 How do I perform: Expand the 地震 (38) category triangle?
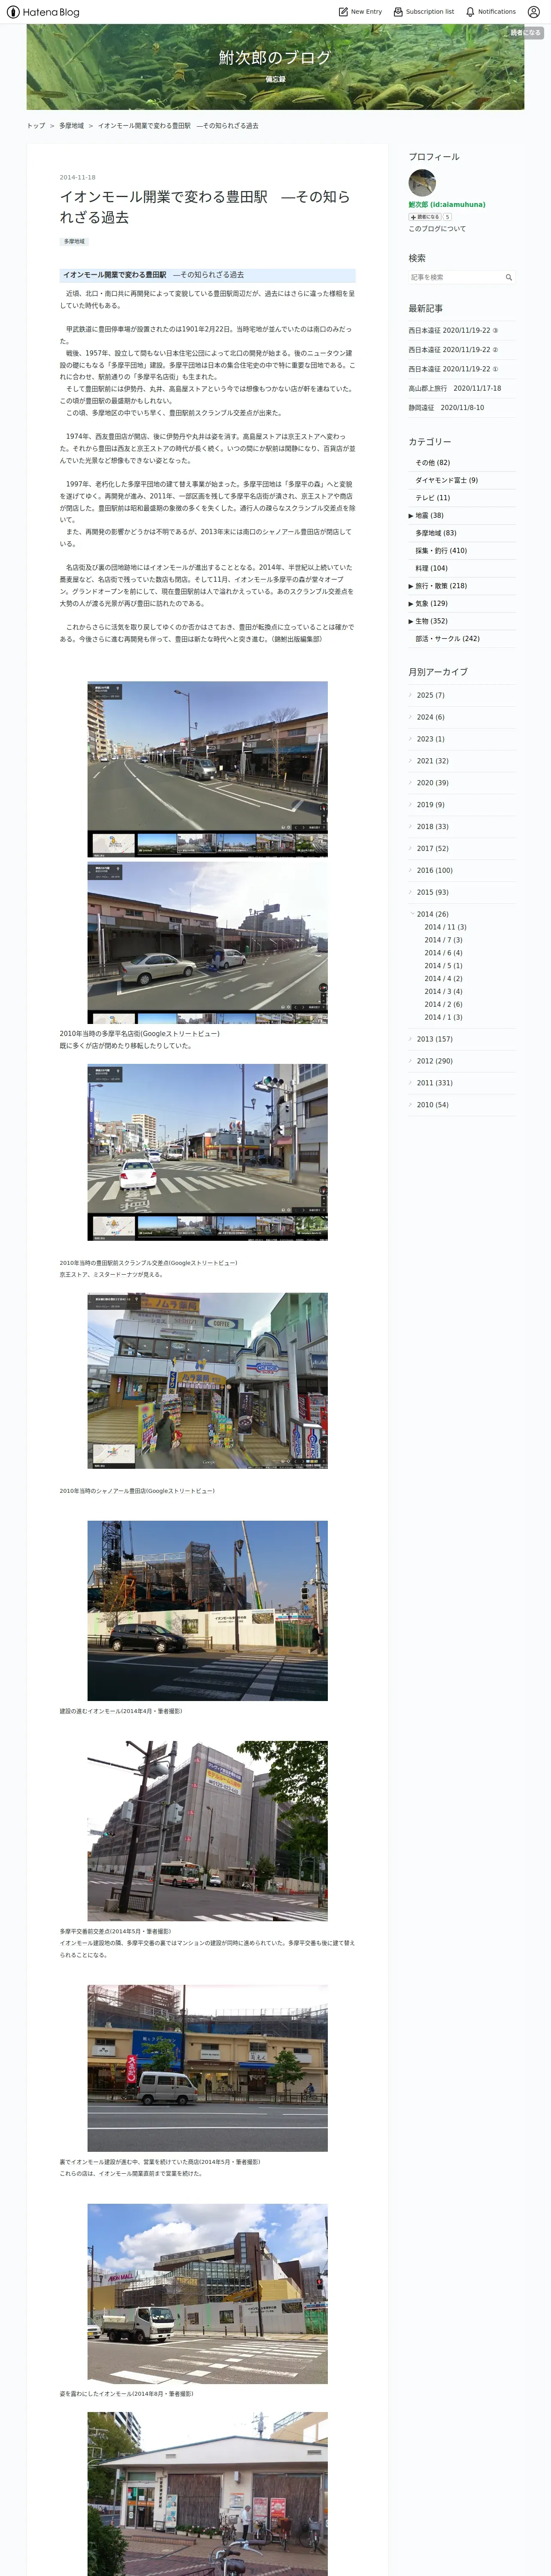click(x=411, y=516)
